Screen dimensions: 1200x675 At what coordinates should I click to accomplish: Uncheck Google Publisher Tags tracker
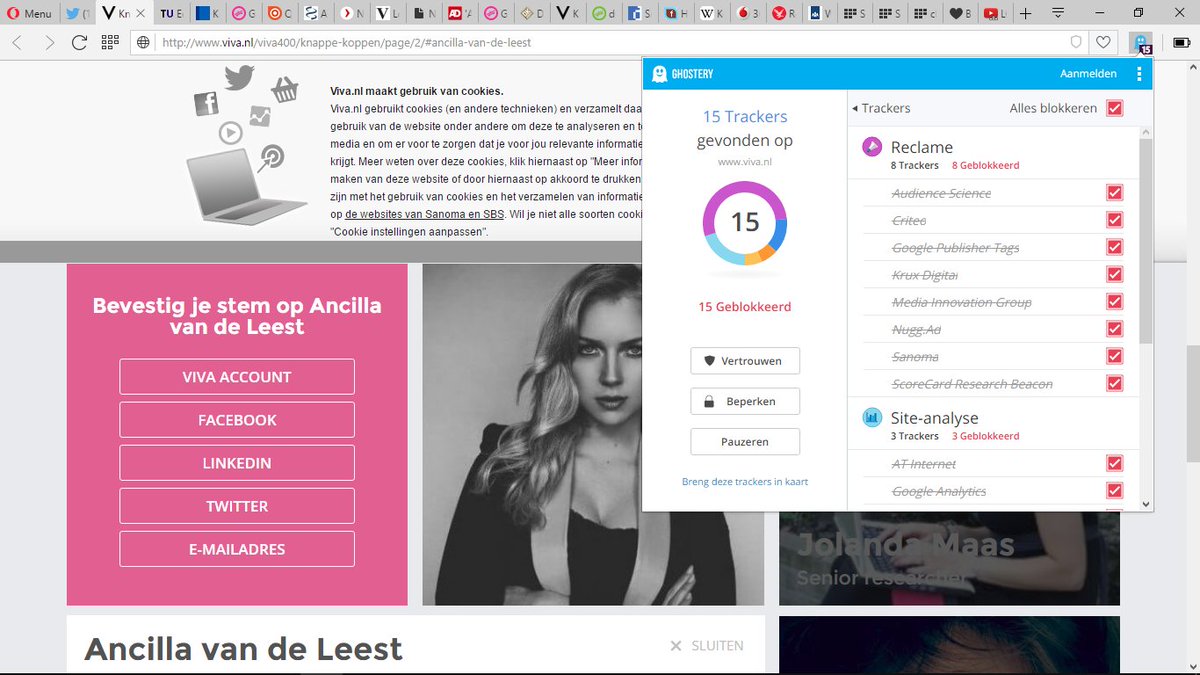point(1115,247)
